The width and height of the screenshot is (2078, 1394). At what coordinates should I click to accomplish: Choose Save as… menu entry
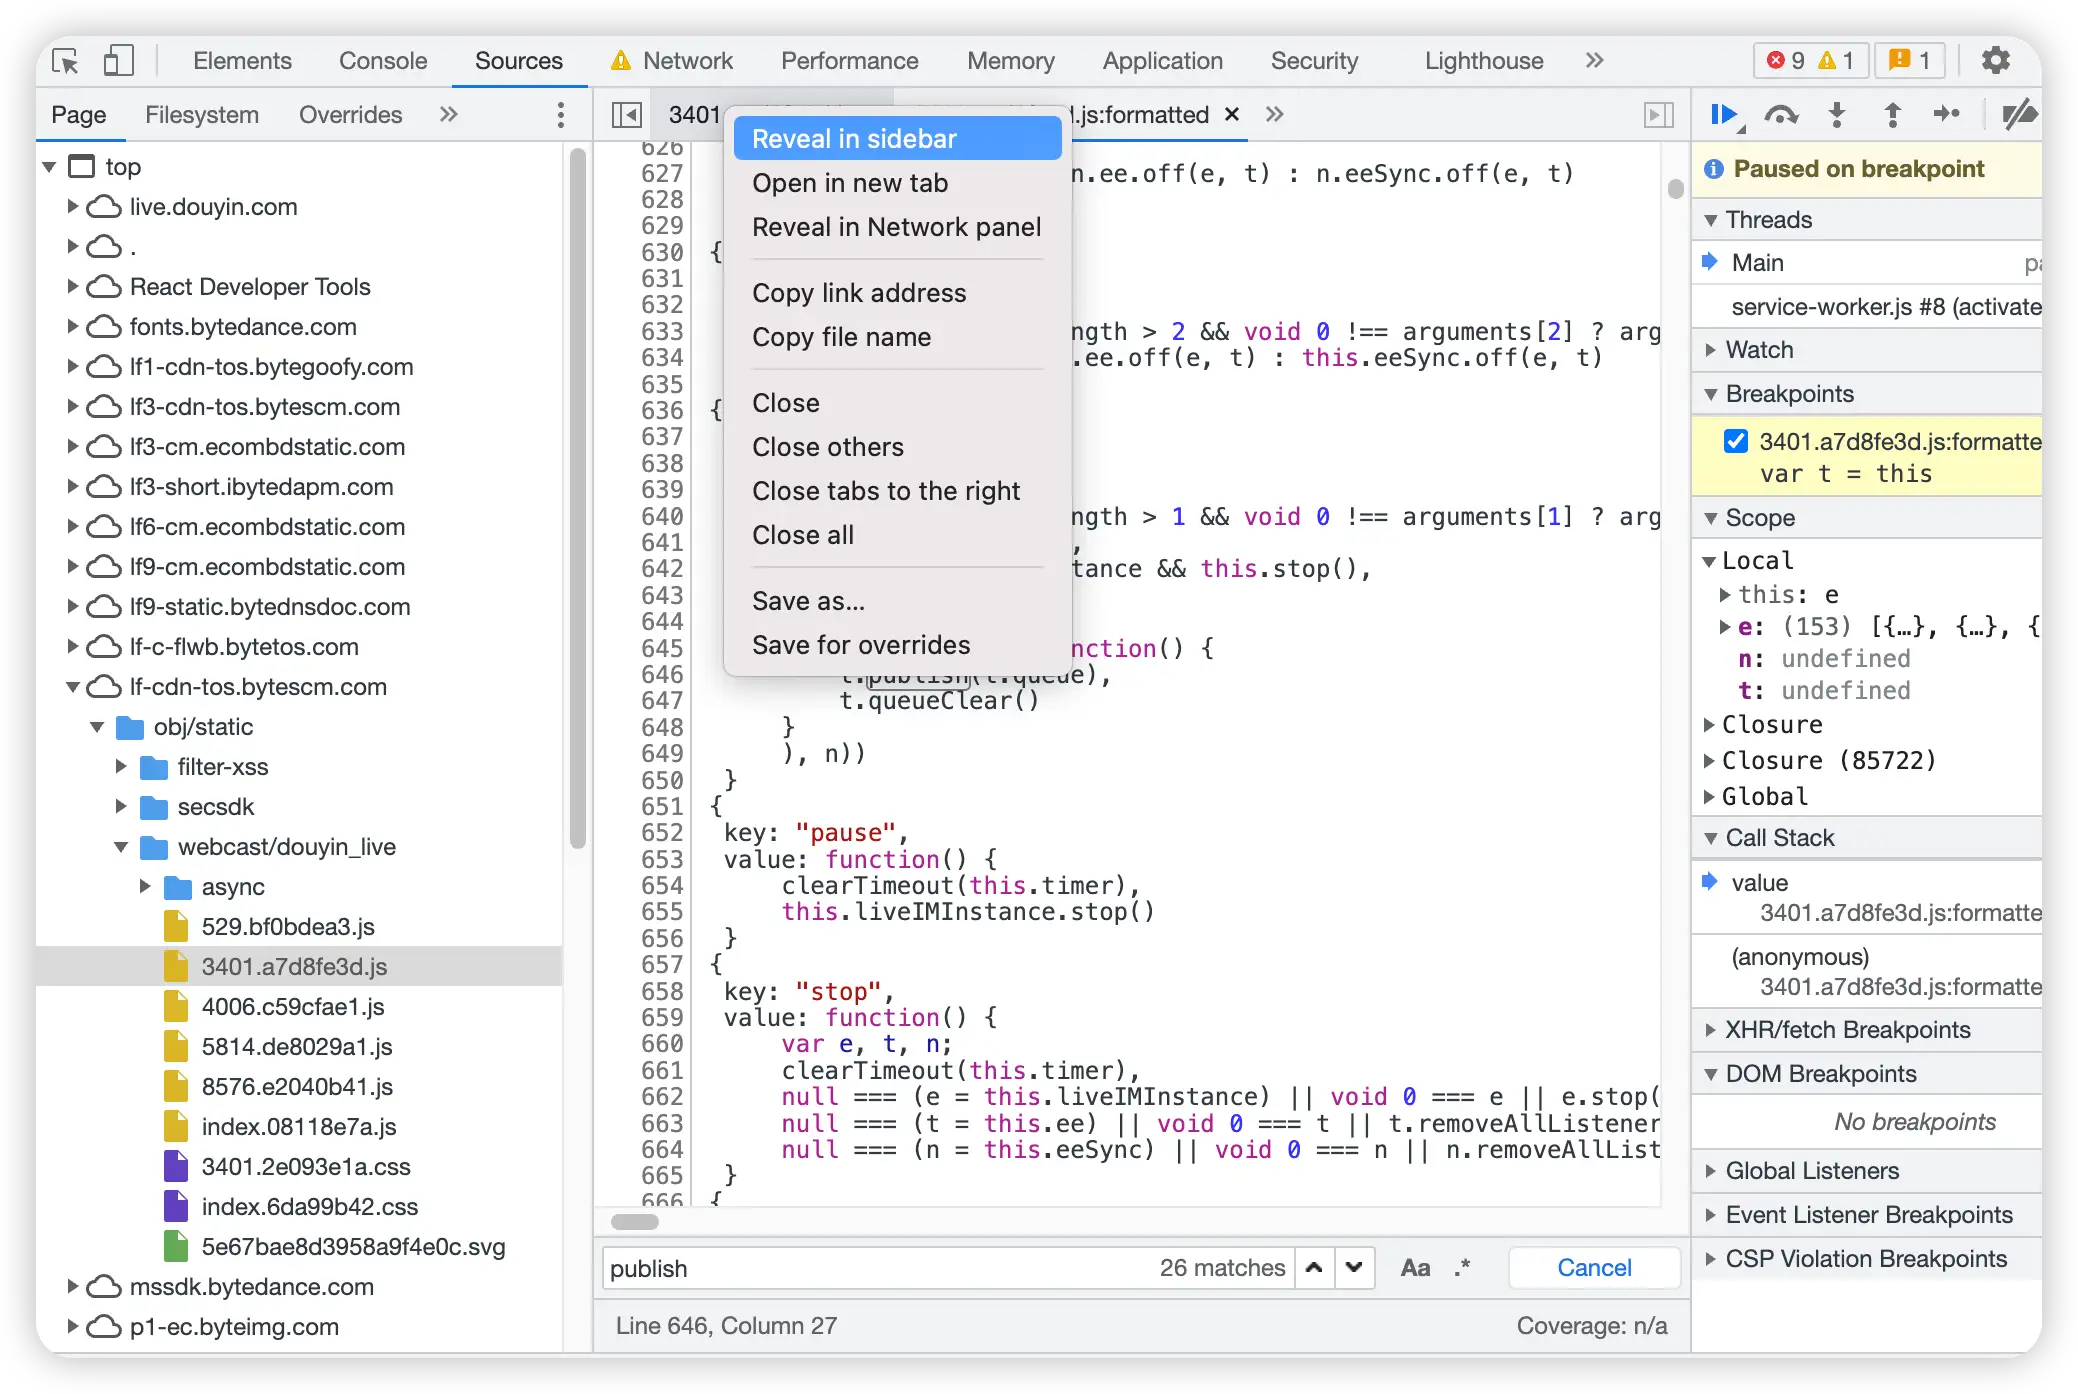[897, 601]
